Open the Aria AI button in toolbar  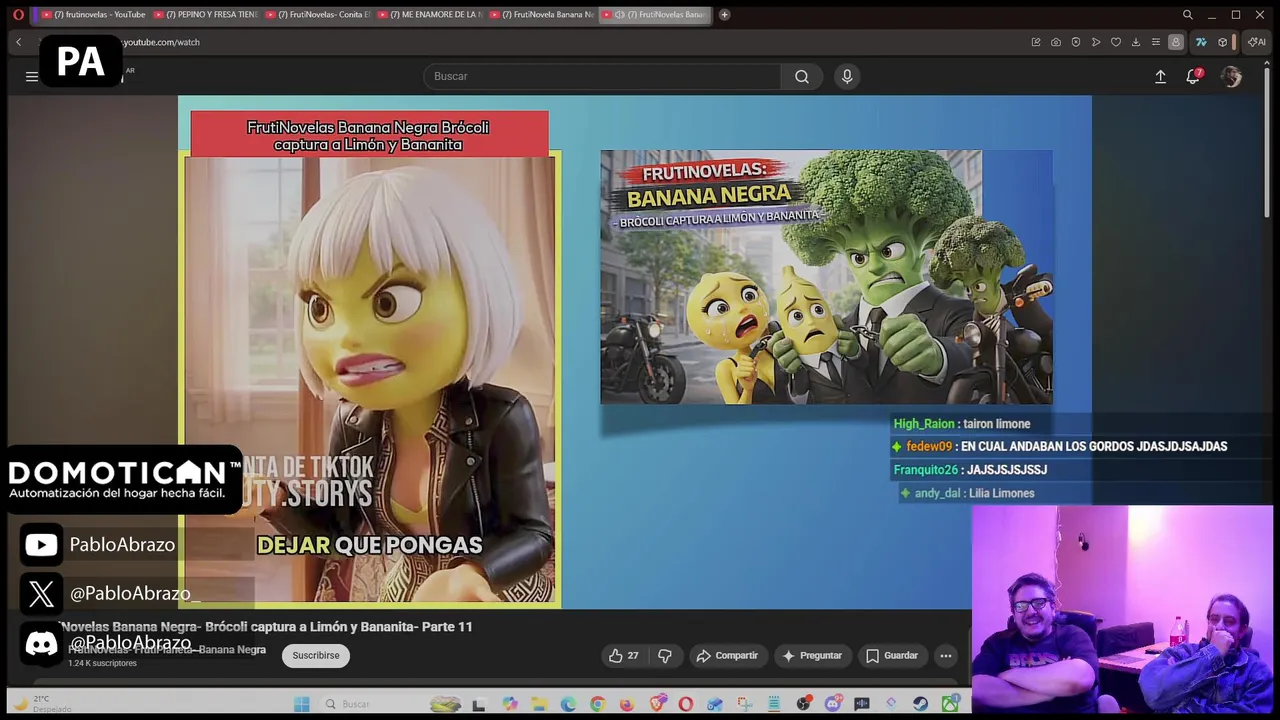[x=1257, y=42]
